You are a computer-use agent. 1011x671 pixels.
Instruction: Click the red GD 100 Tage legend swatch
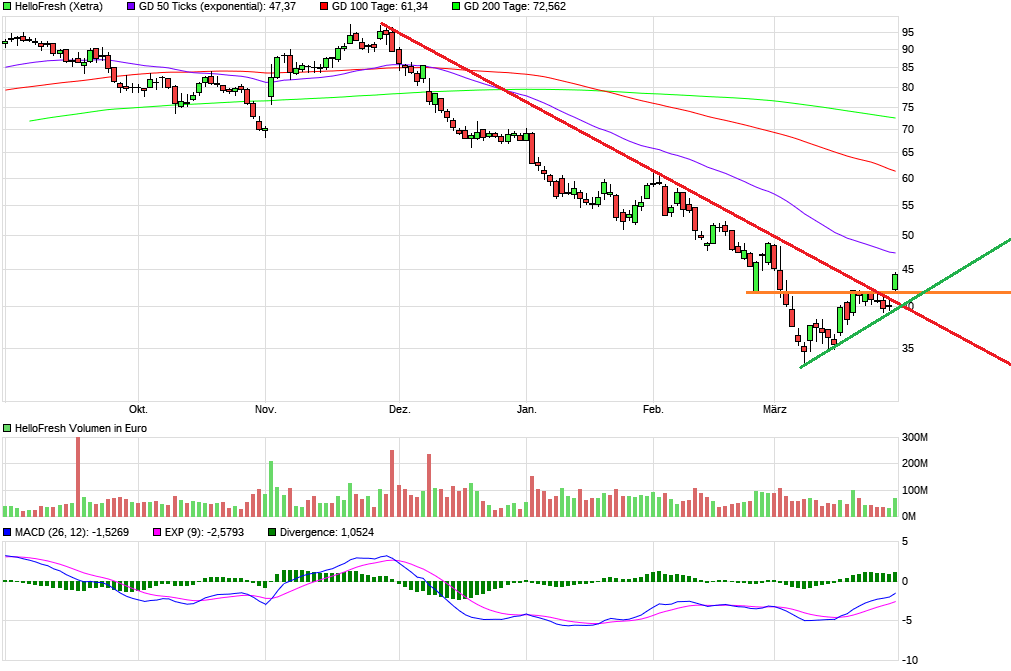324,6
